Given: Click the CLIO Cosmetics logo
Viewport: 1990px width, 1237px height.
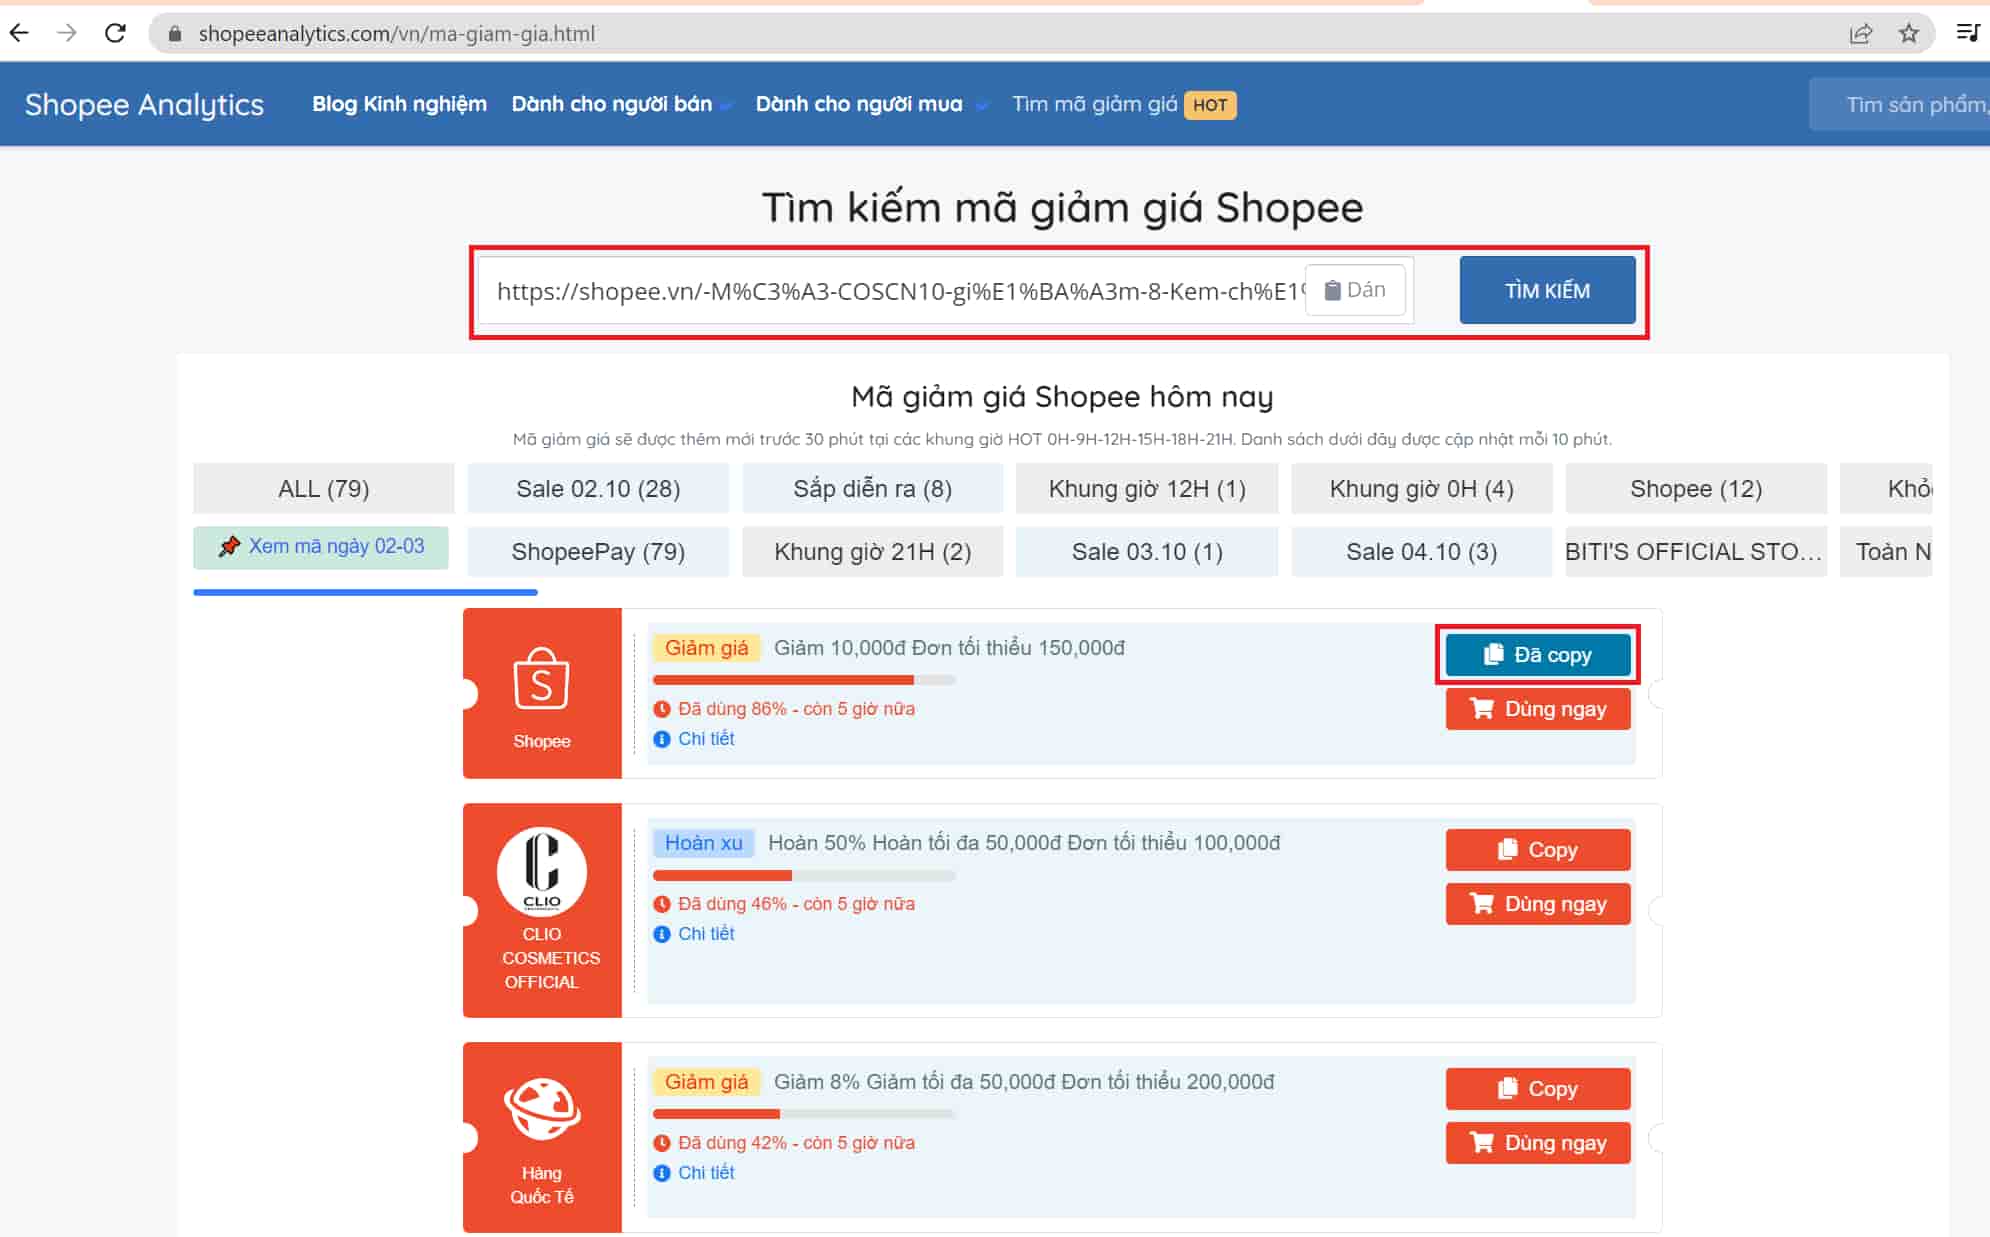Looking at the screenshot, I should (541, 871).
